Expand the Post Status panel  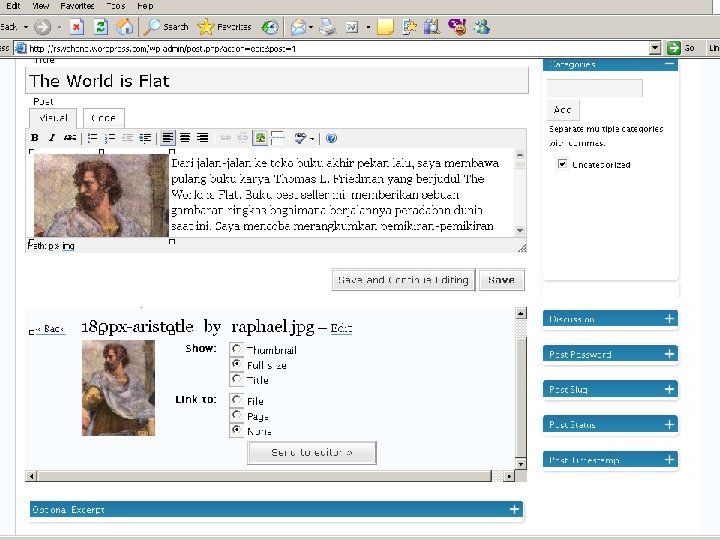(x=669, y=424)
